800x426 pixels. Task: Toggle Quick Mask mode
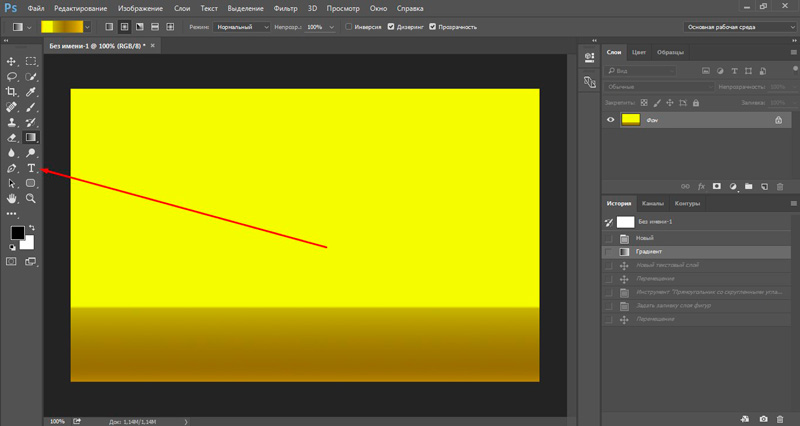pos(11,261)
